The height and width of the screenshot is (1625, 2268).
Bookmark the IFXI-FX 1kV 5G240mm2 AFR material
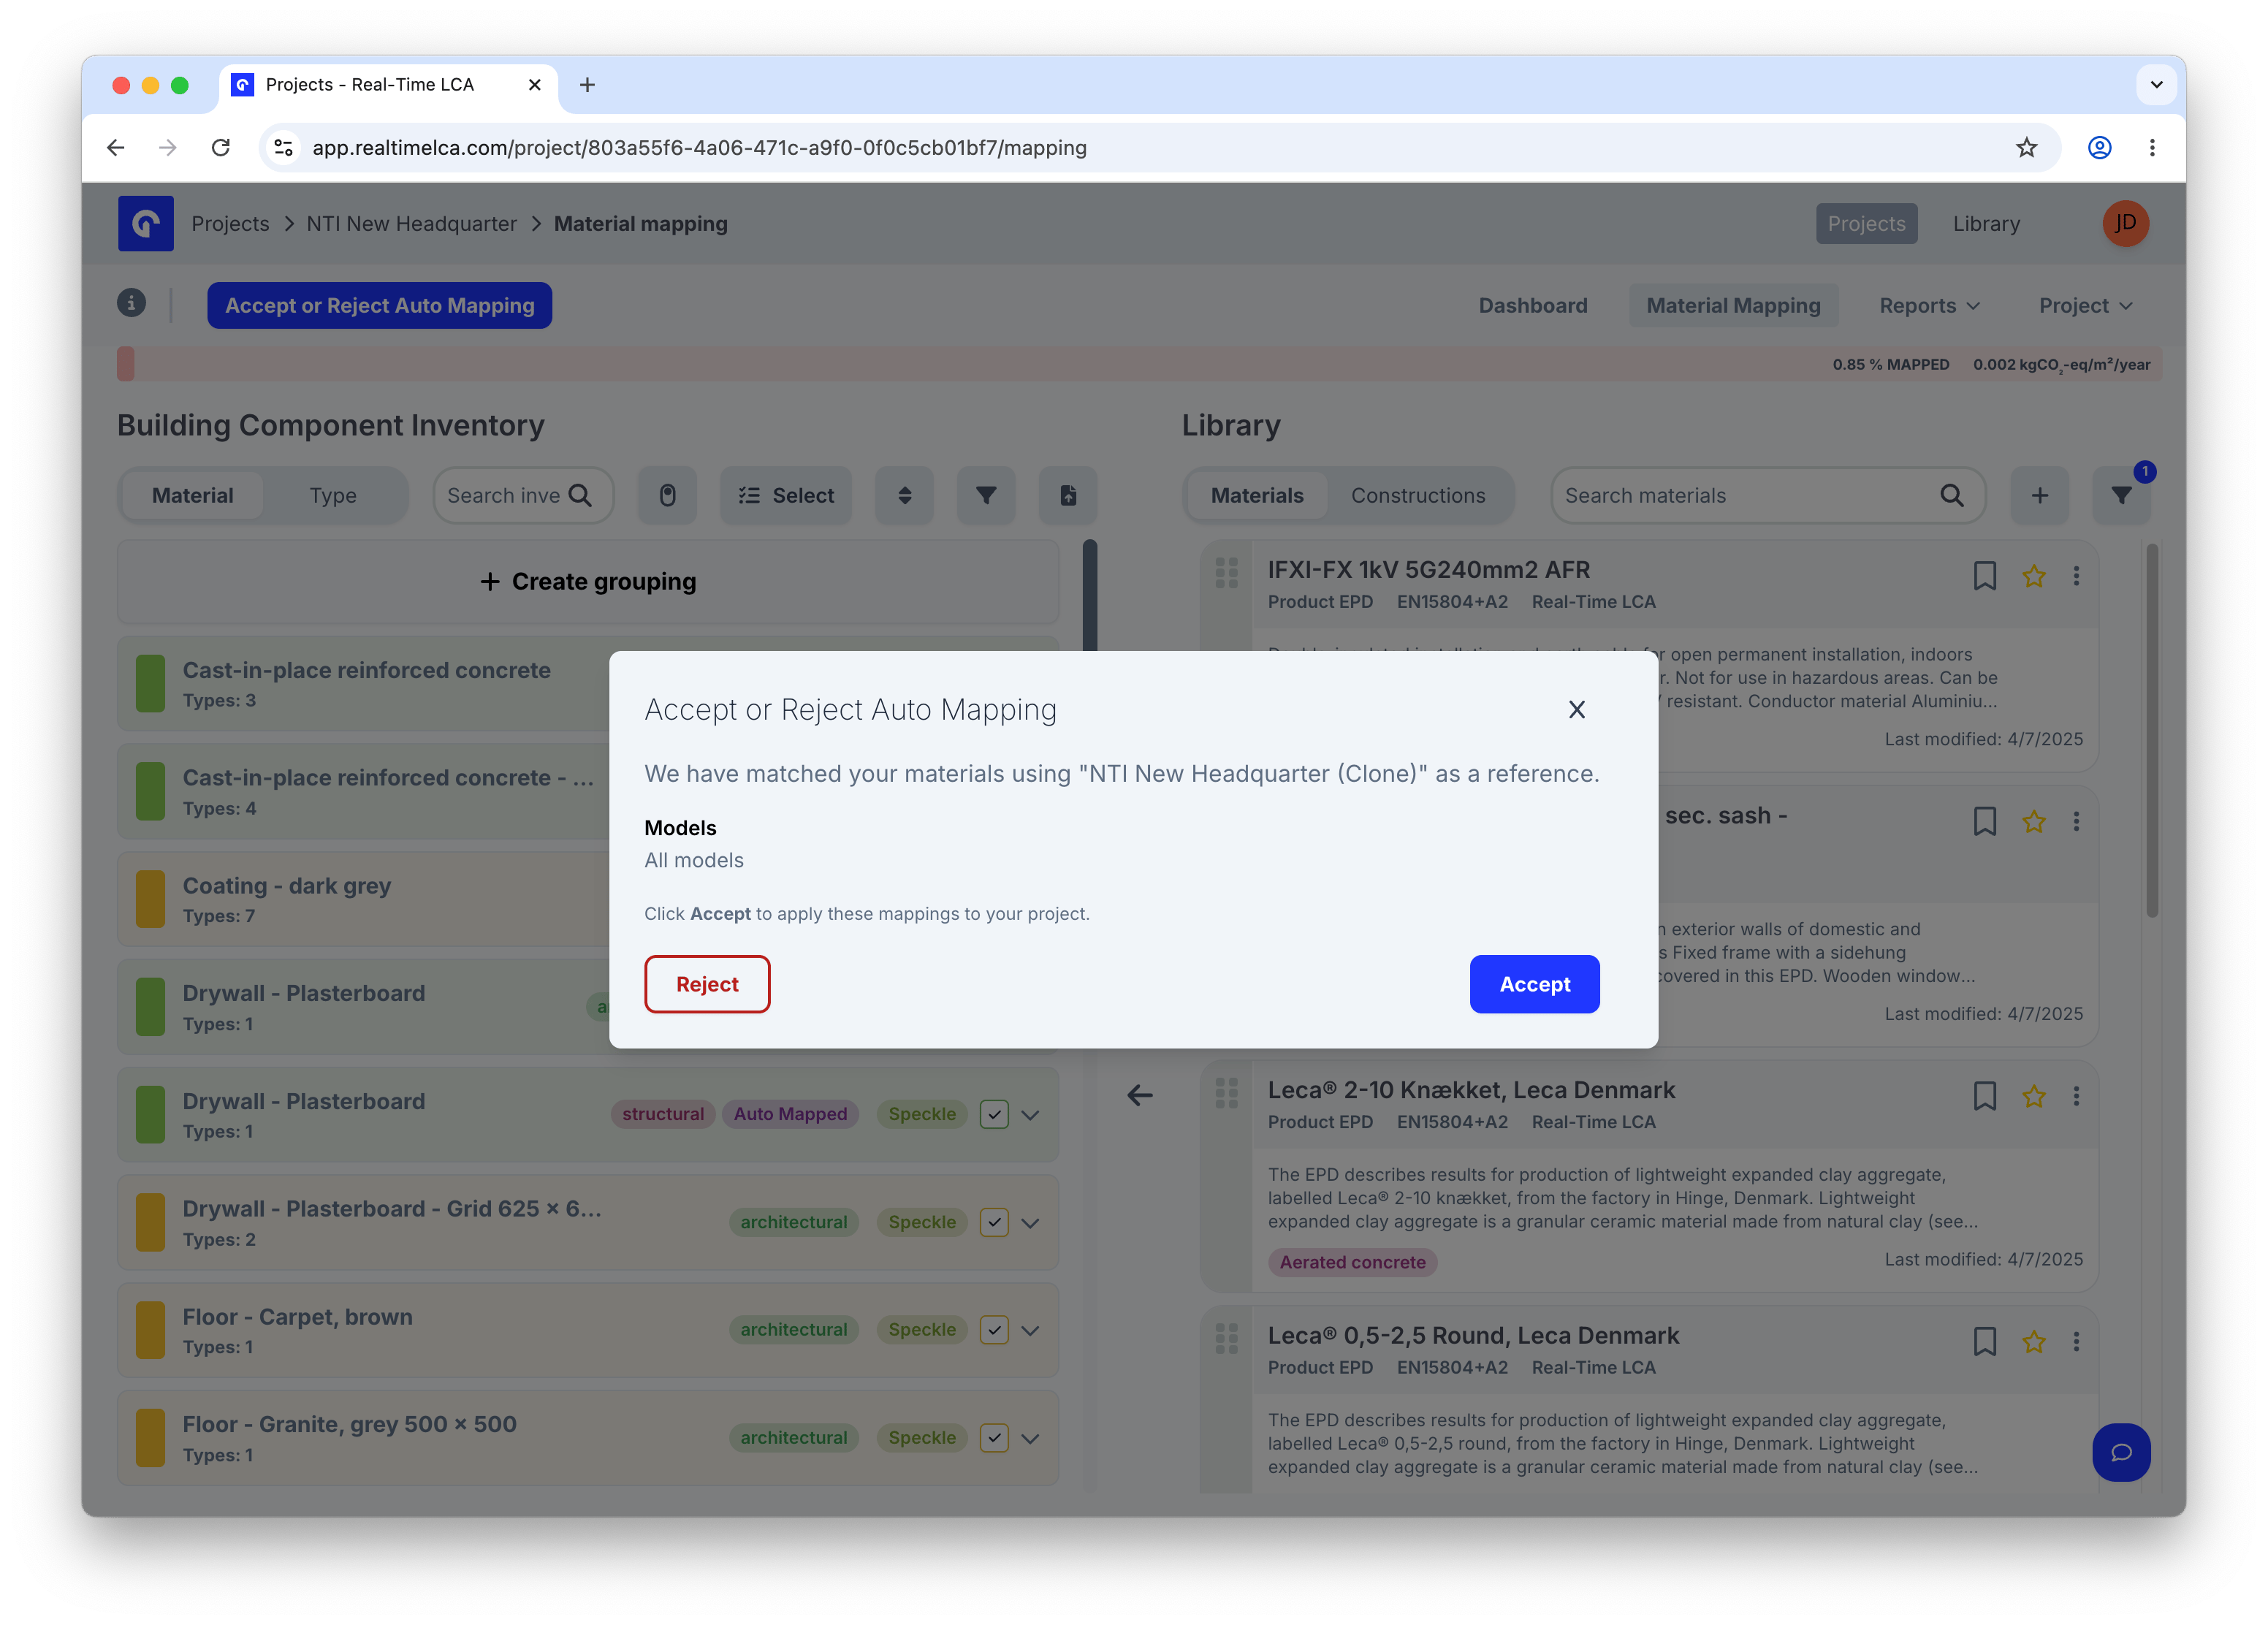(1984, 575)
